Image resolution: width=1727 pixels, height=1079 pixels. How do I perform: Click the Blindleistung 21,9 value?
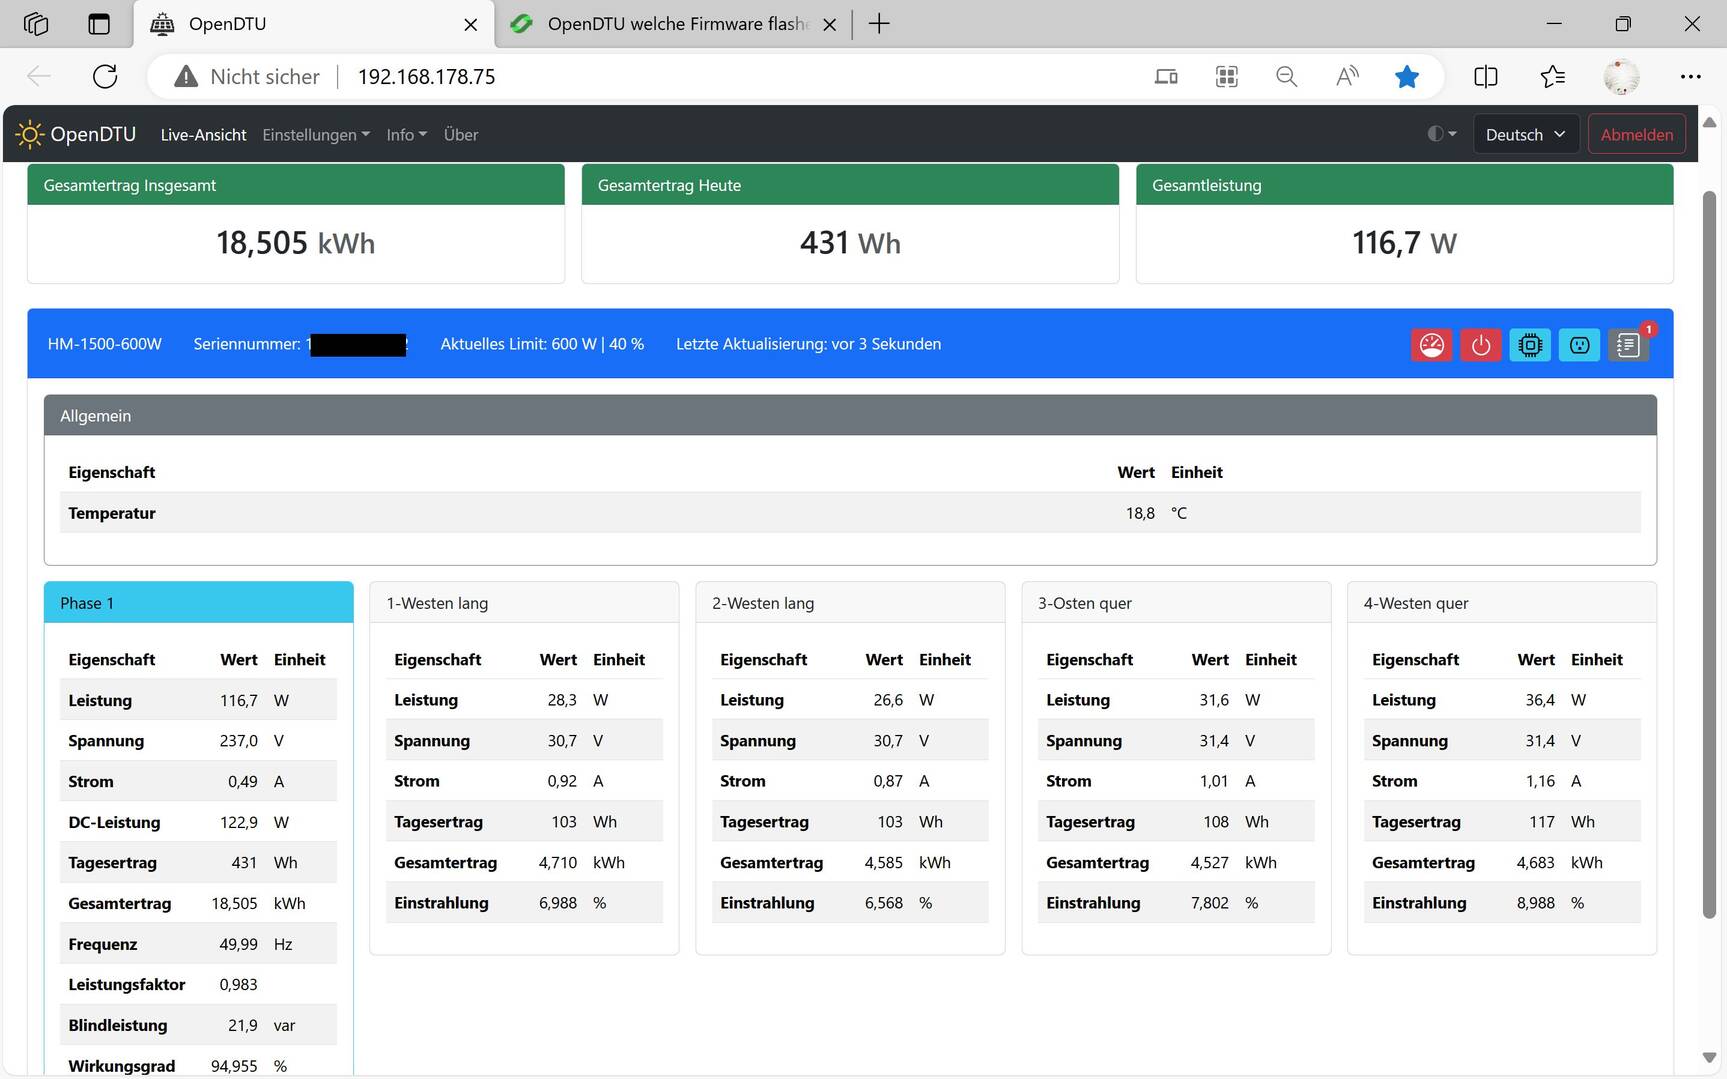point(242,1026)
